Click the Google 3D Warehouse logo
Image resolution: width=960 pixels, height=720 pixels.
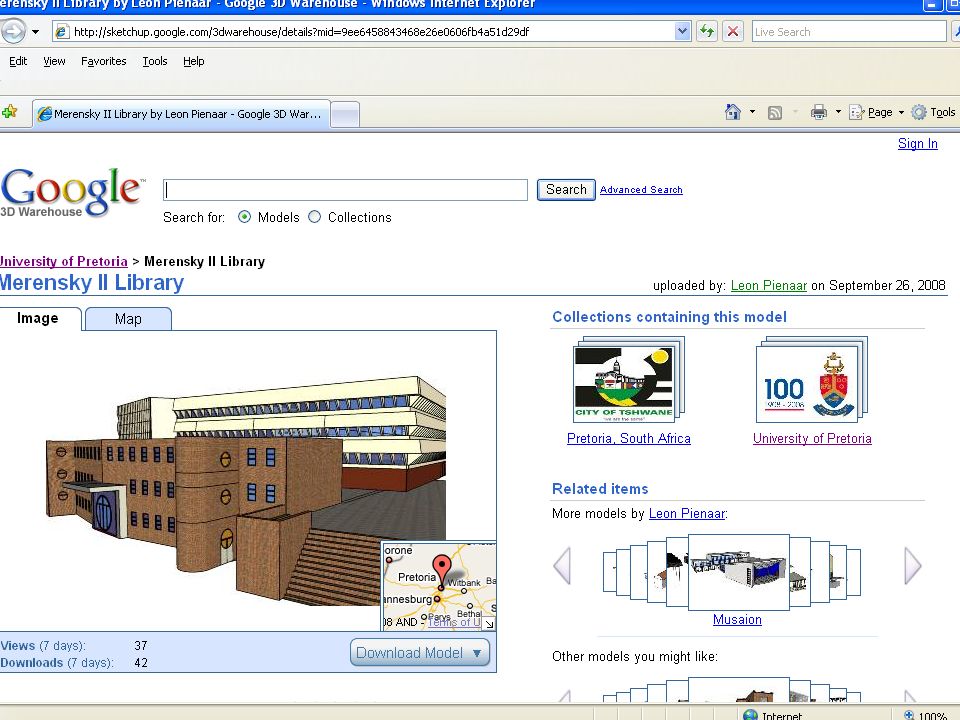(72, 192)
